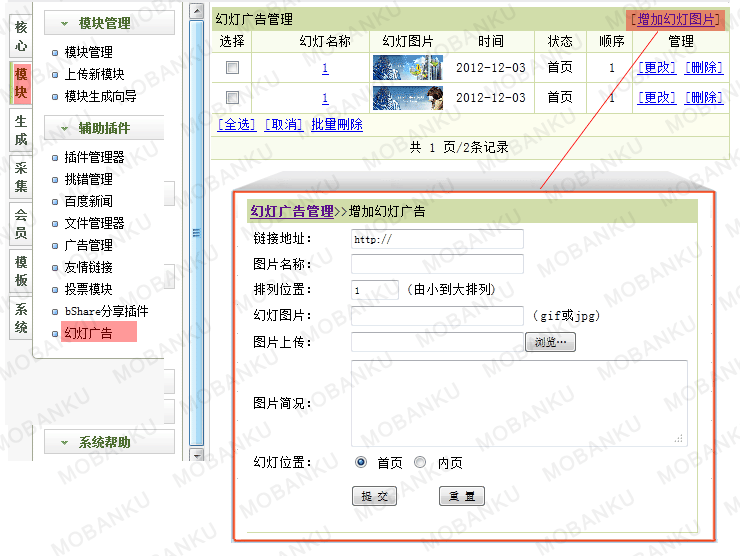The image size is (740, 556).
Task: Expand the 系统帮助 section header
Action: point(109,442)
